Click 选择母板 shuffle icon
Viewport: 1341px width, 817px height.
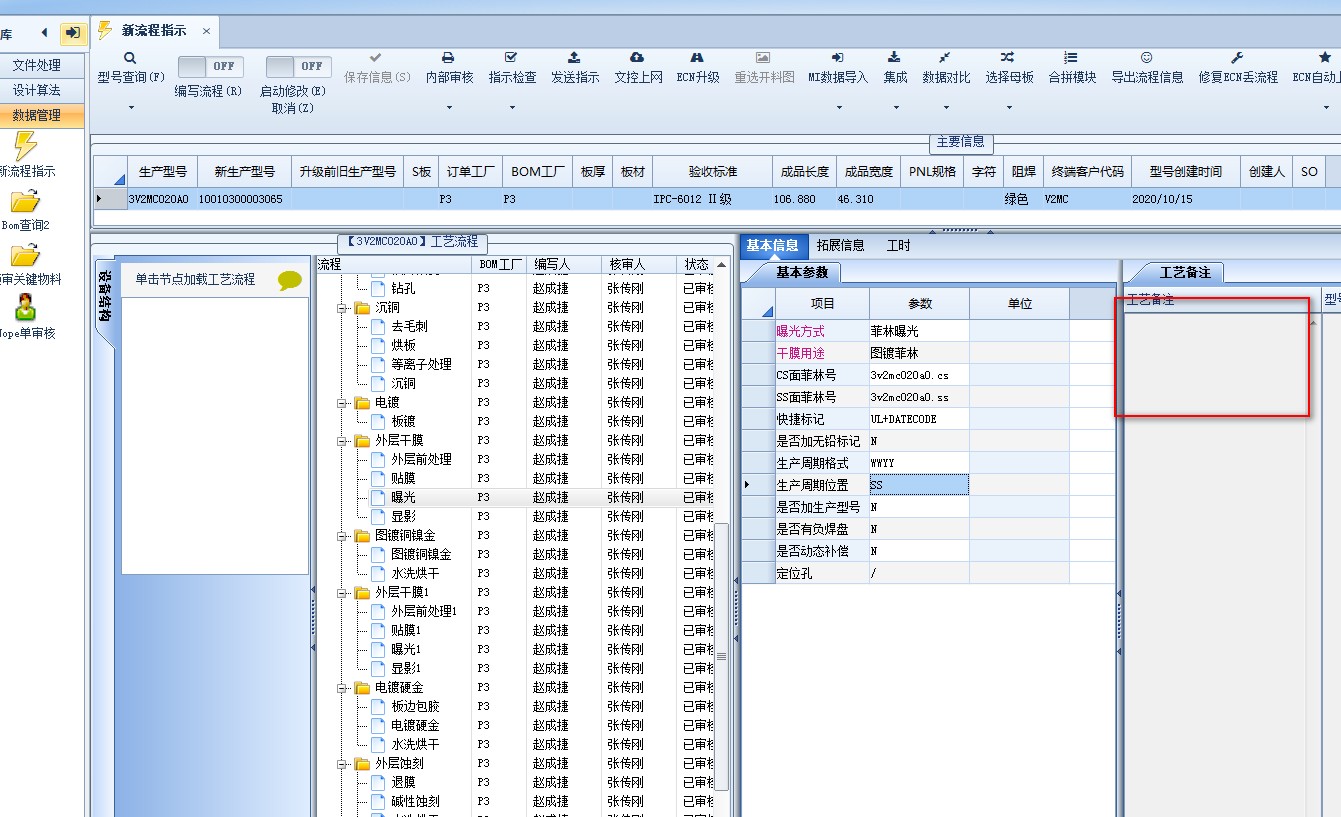click(x=1008, y=58)
